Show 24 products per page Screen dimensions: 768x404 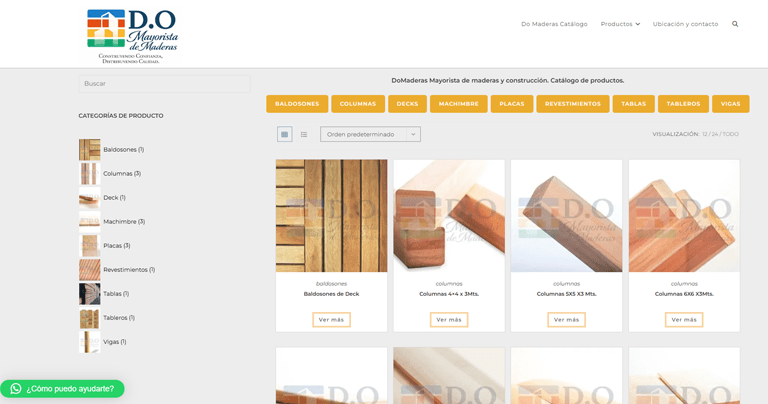pos(715,134)
